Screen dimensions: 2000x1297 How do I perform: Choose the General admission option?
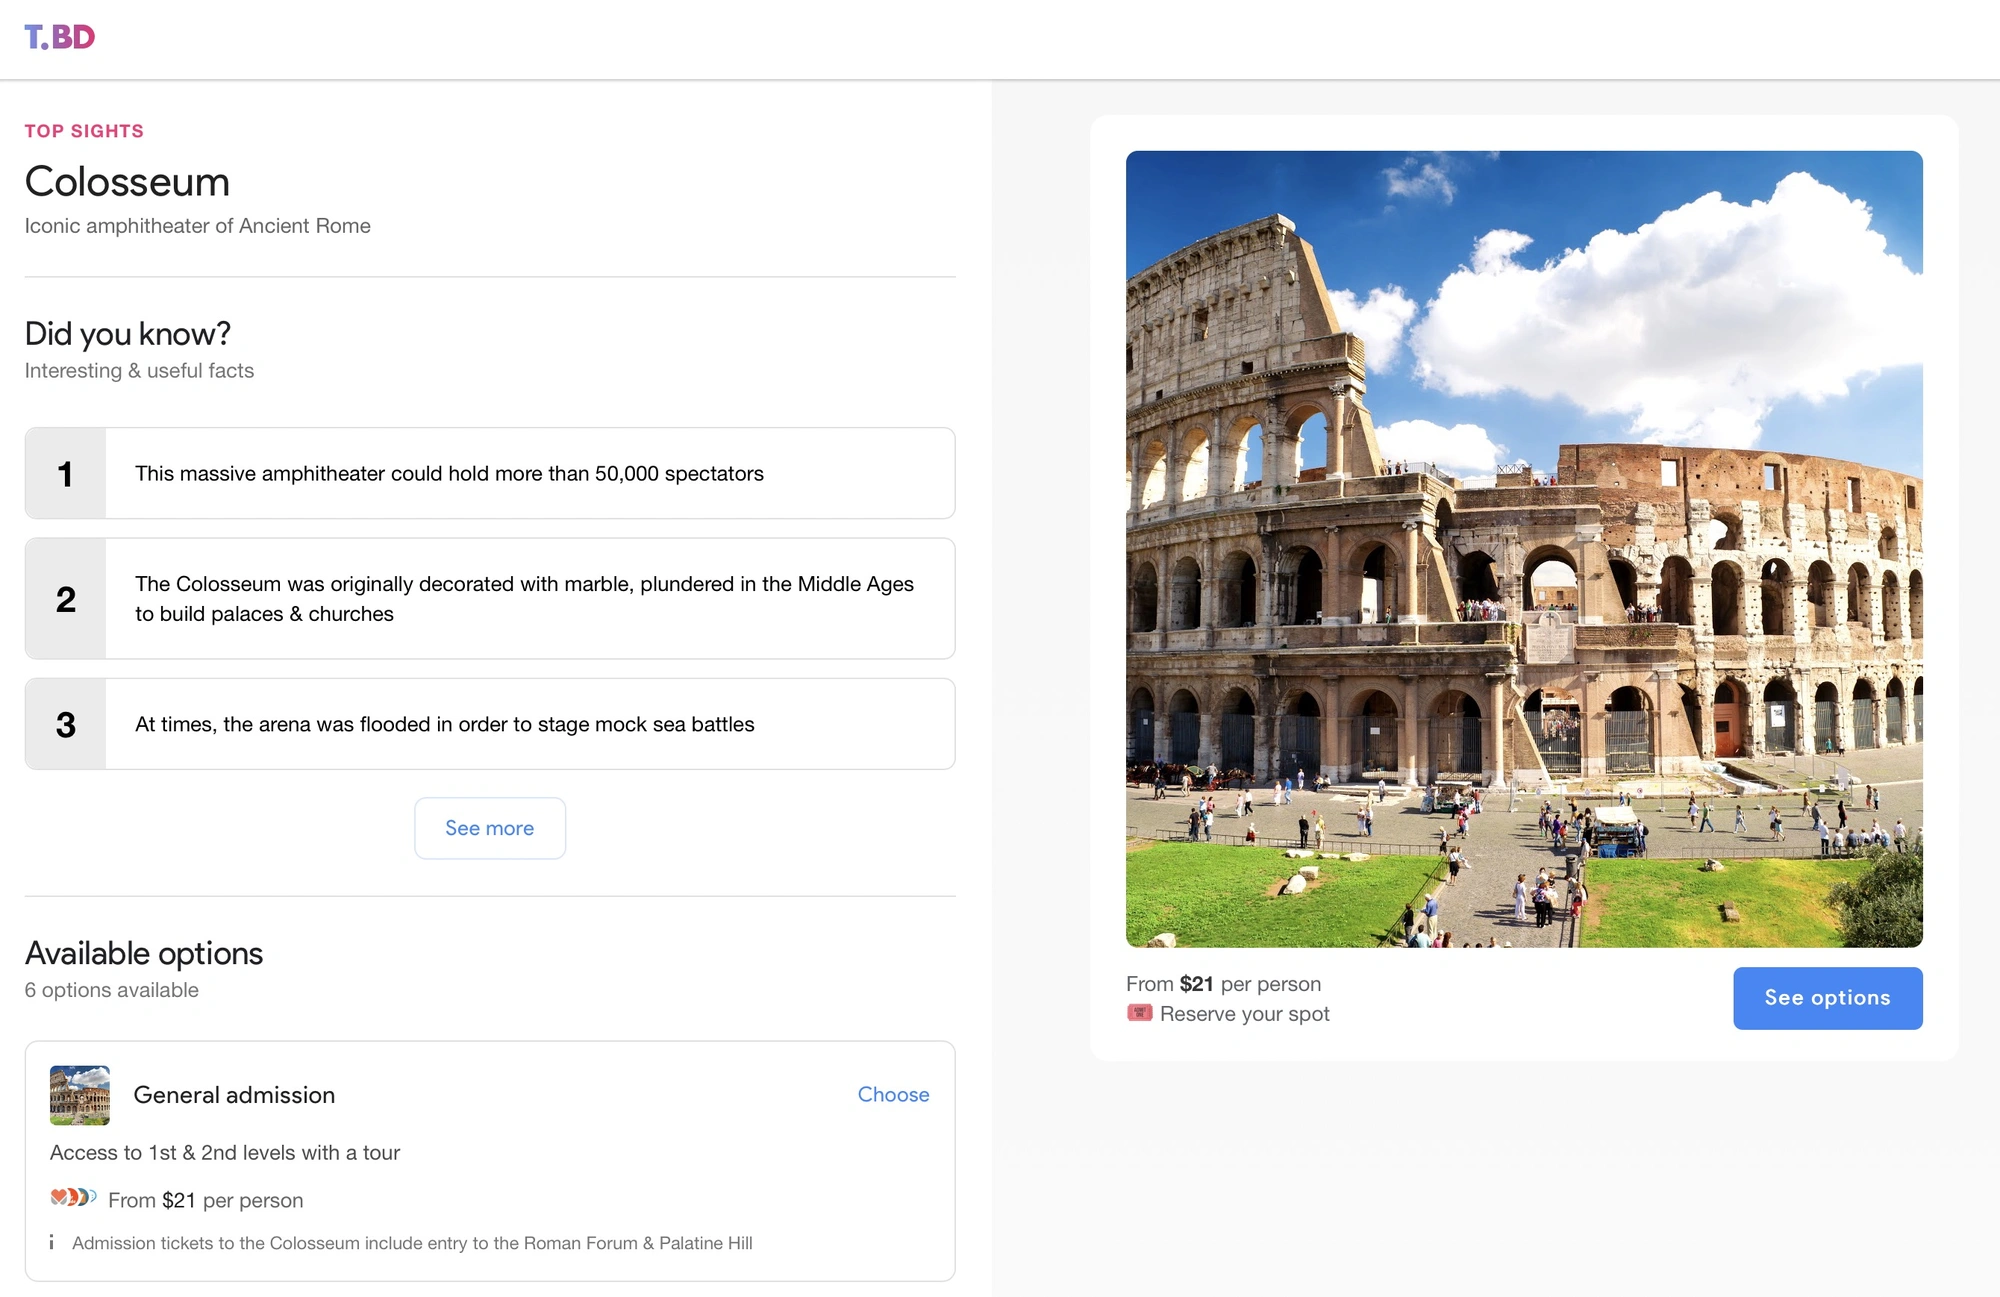[x=893, y=1094]
